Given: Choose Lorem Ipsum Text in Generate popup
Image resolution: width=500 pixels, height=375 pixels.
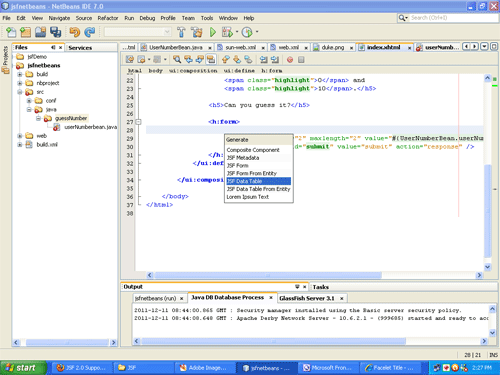Looking at the screenshot, I should (x=258, y=197).
